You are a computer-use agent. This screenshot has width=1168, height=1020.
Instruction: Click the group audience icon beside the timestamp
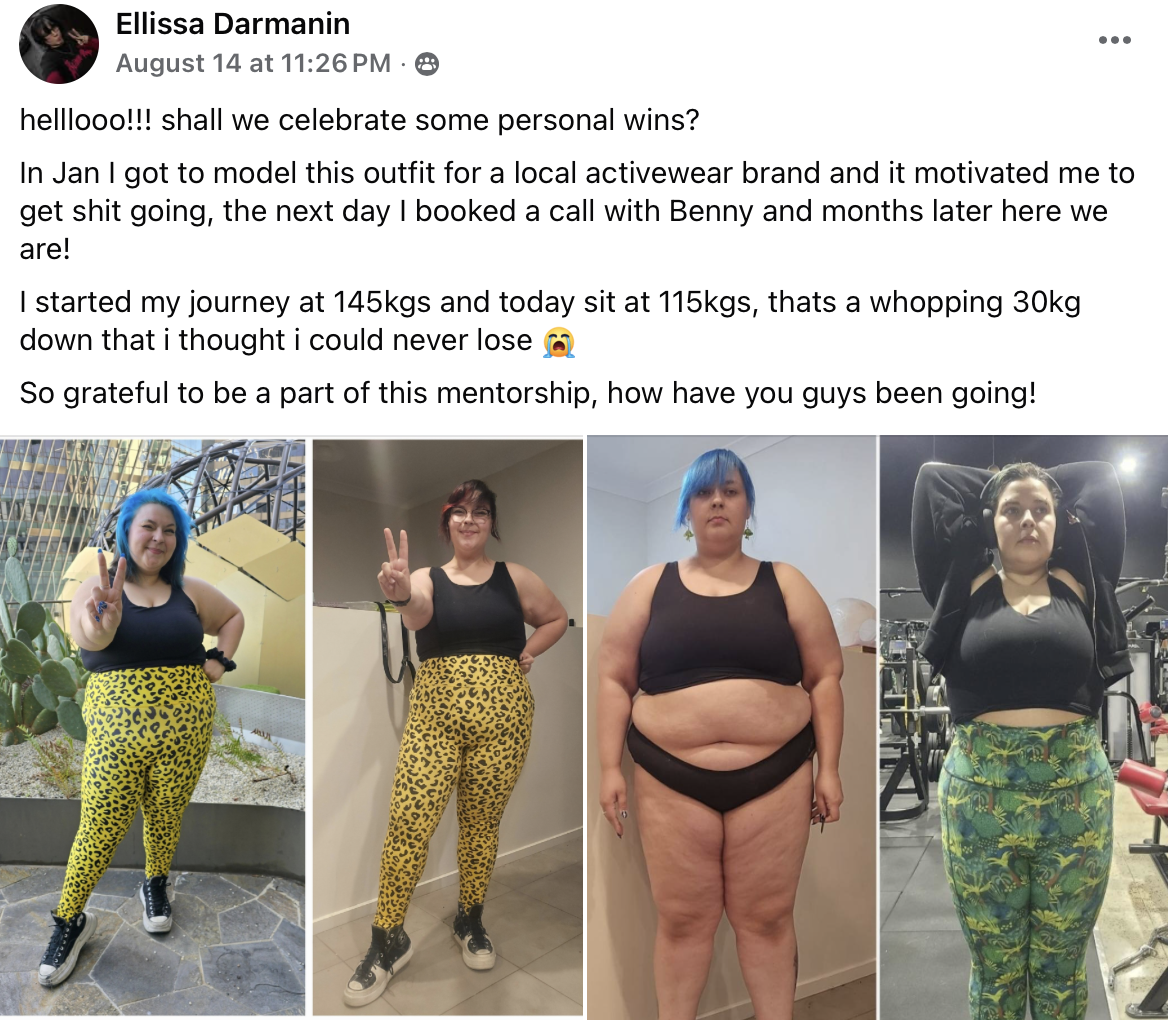coord(426,64)
